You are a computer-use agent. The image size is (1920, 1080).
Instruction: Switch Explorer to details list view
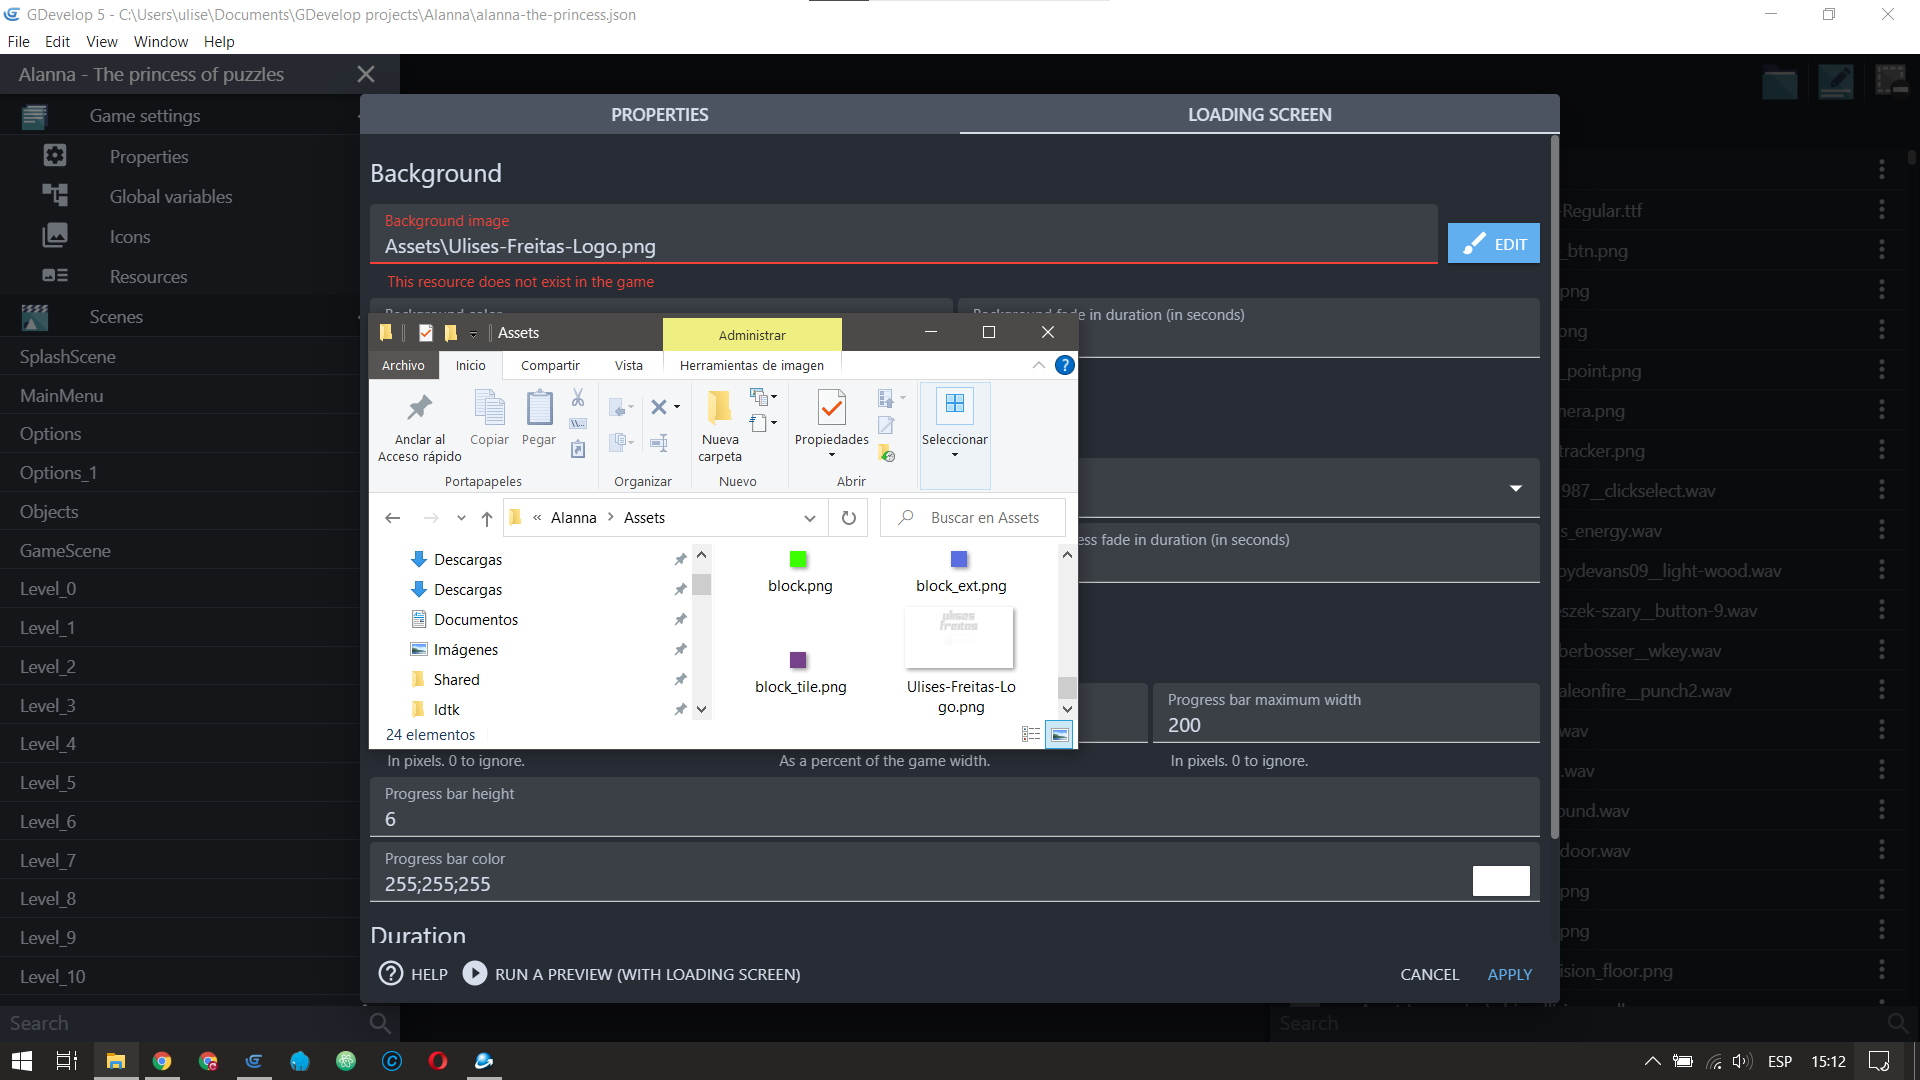[1031, 735]
